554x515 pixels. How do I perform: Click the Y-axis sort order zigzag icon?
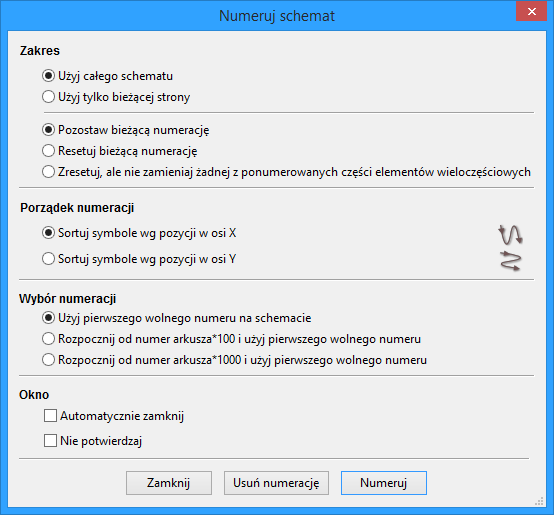[511, 261]
